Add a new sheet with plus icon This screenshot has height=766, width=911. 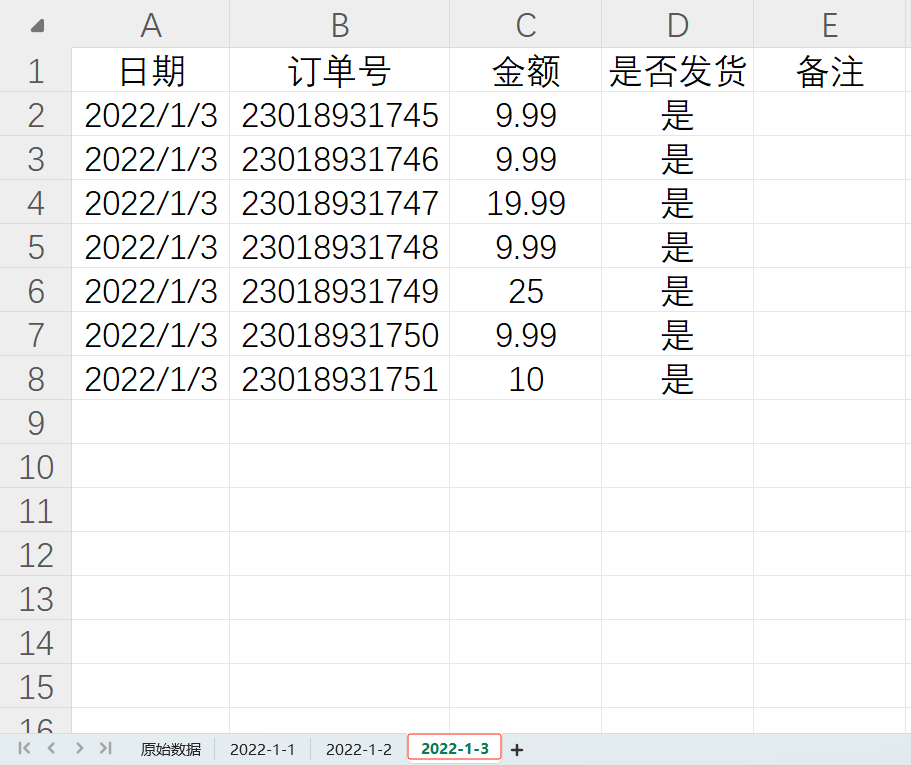coord(517,750)
